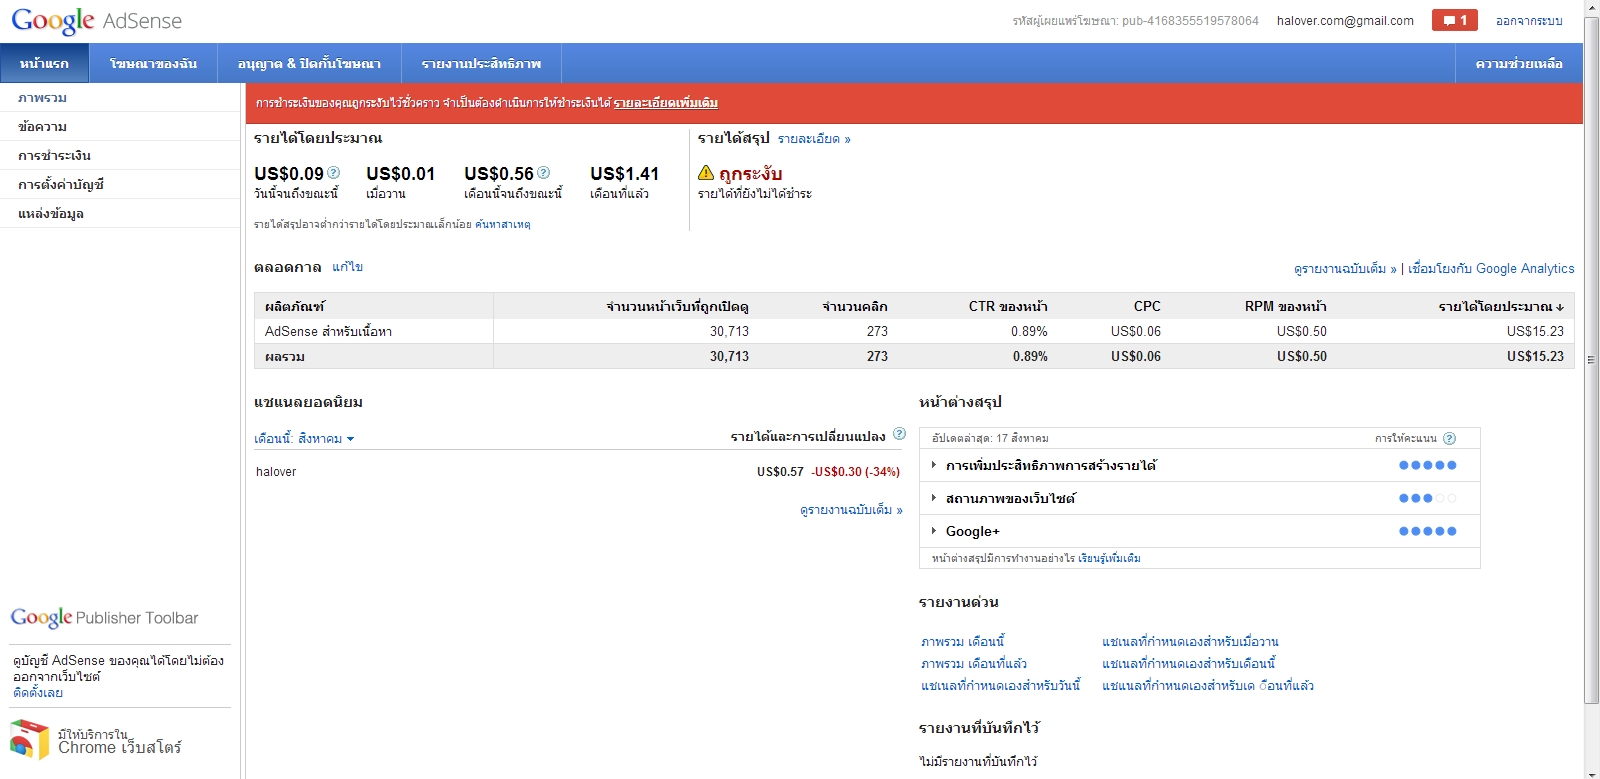Image resolution: width=1600 pixels, height=779 pixels.
Task: Open the last-month custom channels quick report
Action: (1208, 686)
